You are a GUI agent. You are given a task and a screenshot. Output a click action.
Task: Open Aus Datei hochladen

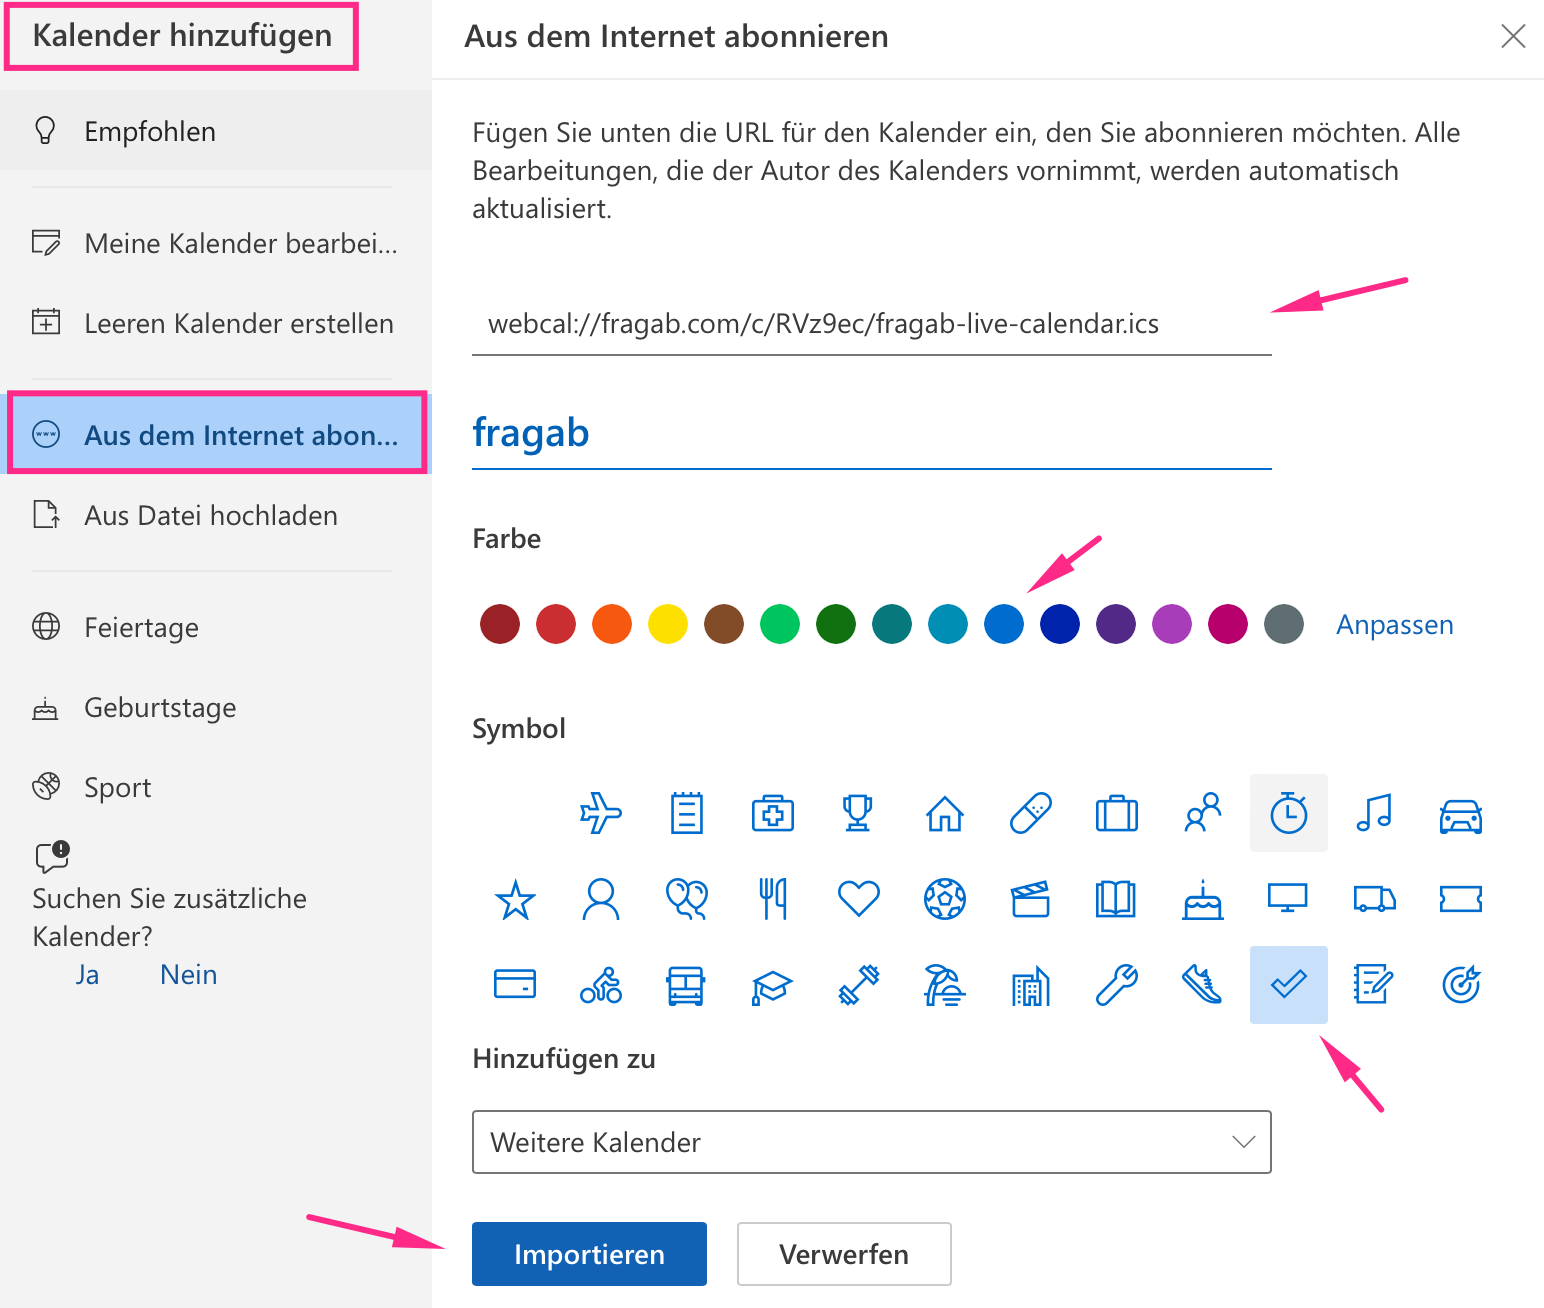216,515
